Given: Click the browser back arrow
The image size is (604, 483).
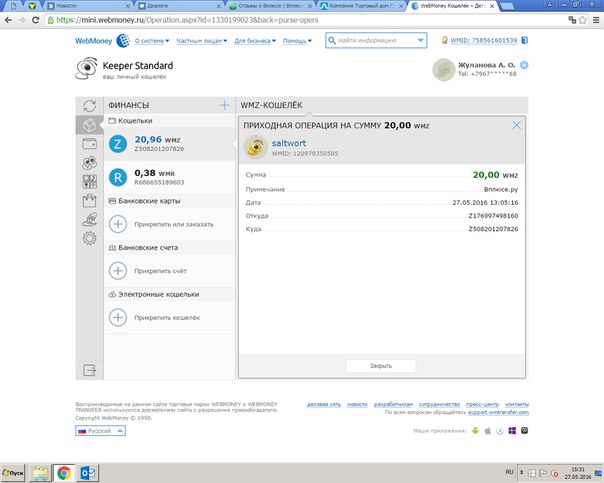Looking at the screenshot, I should [x=8, y=20].
